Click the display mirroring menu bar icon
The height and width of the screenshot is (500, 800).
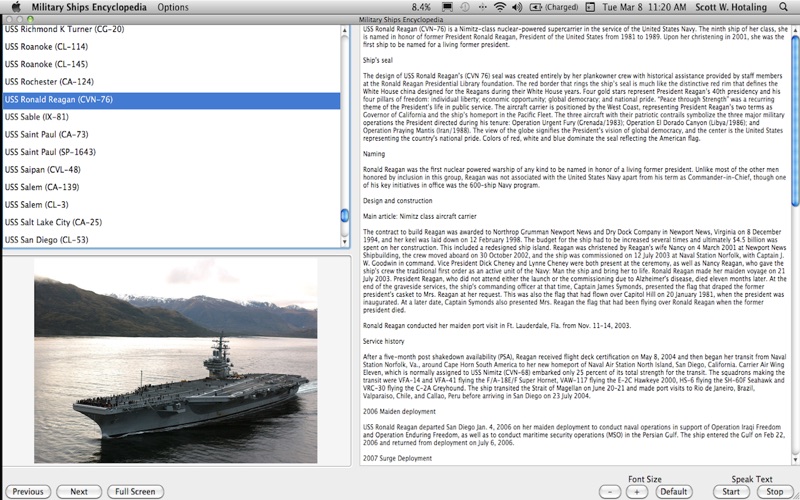point(447,7)
